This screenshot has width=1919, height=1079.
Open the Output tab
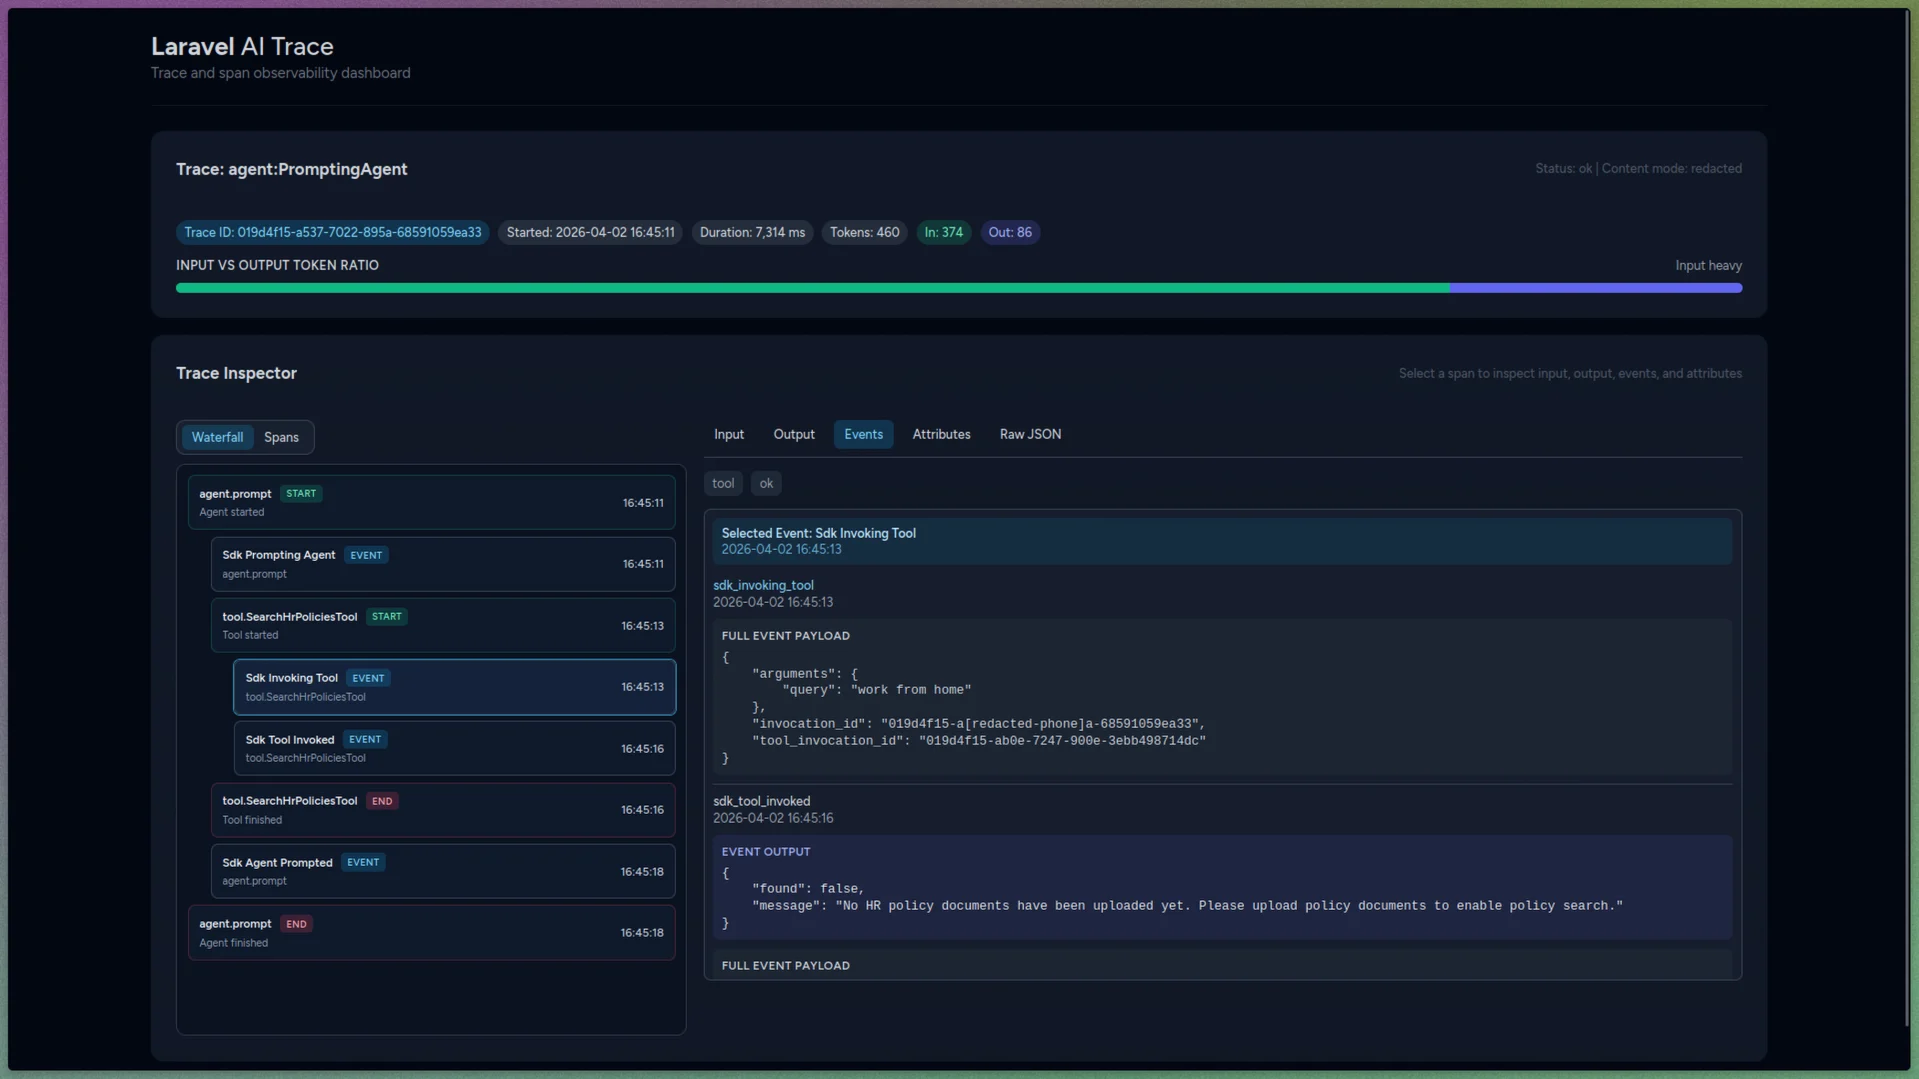coord(794,434)
